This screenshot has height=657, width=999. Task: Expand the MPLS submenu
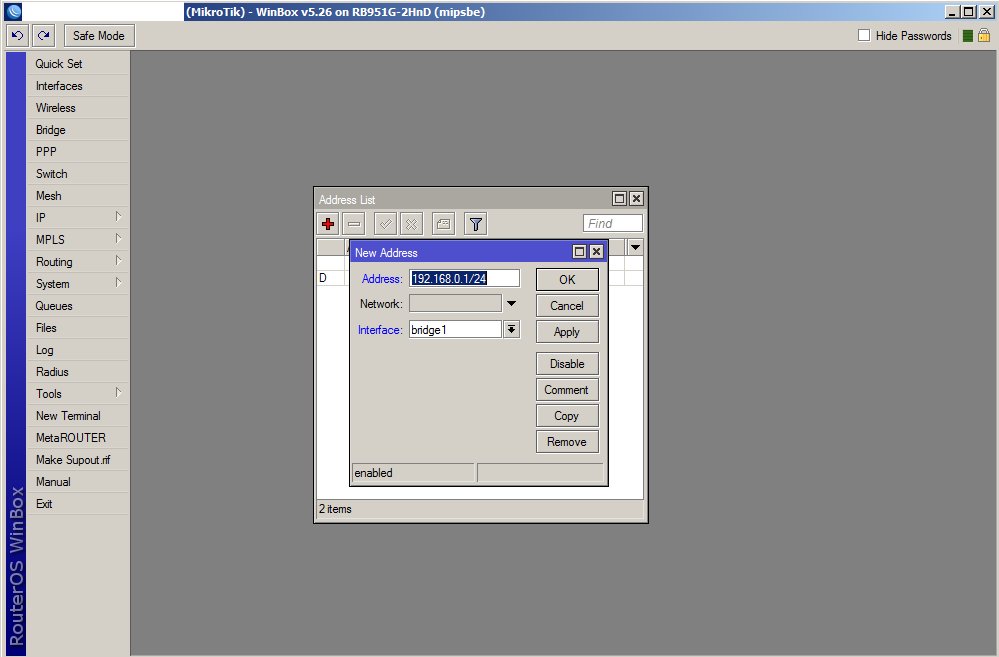coord(78,240)
